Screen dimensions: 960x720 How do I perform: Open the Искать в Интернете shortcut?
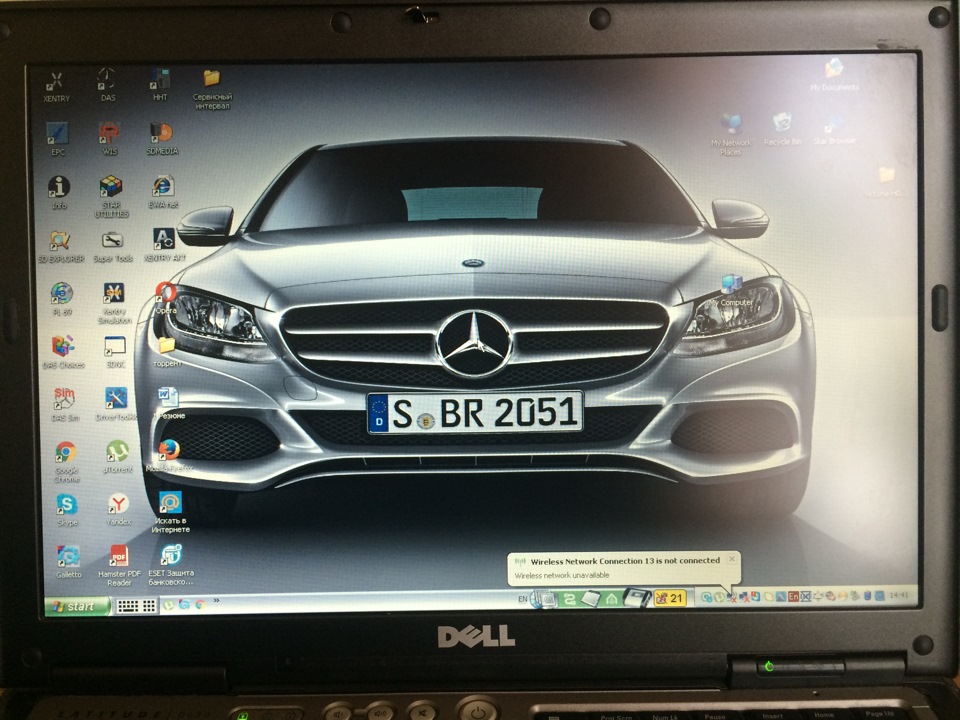171,512
